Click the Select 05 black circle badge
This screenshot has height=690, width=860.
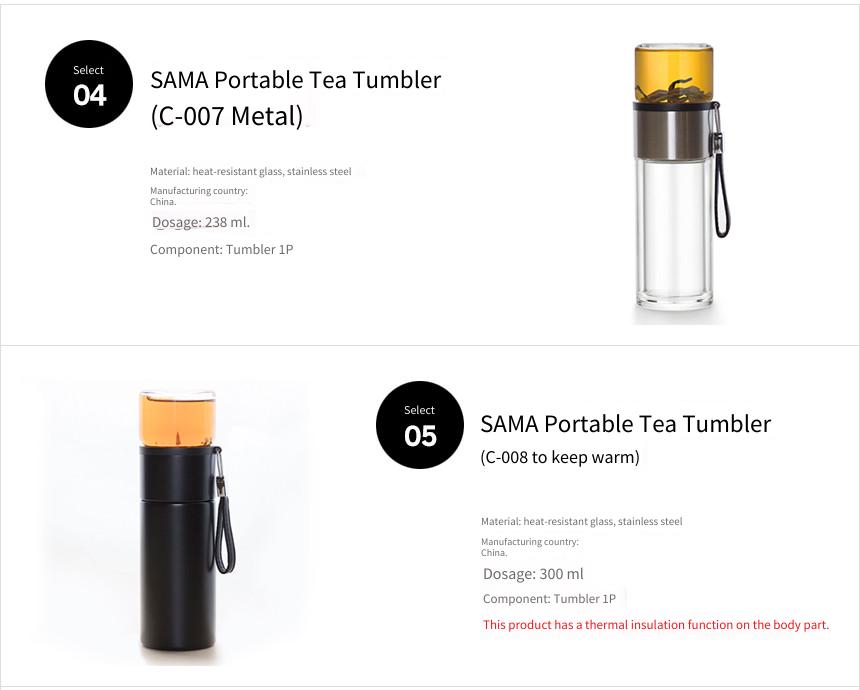tap(420, 425)
